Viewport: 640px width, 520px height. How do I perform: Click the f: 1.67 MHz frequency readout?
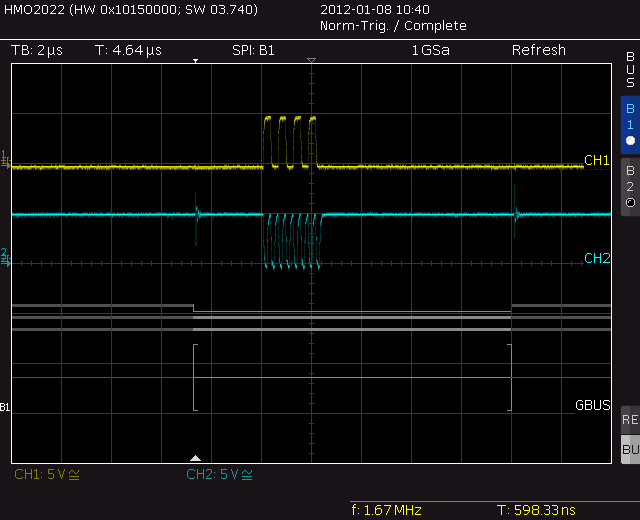pos(386,510)
